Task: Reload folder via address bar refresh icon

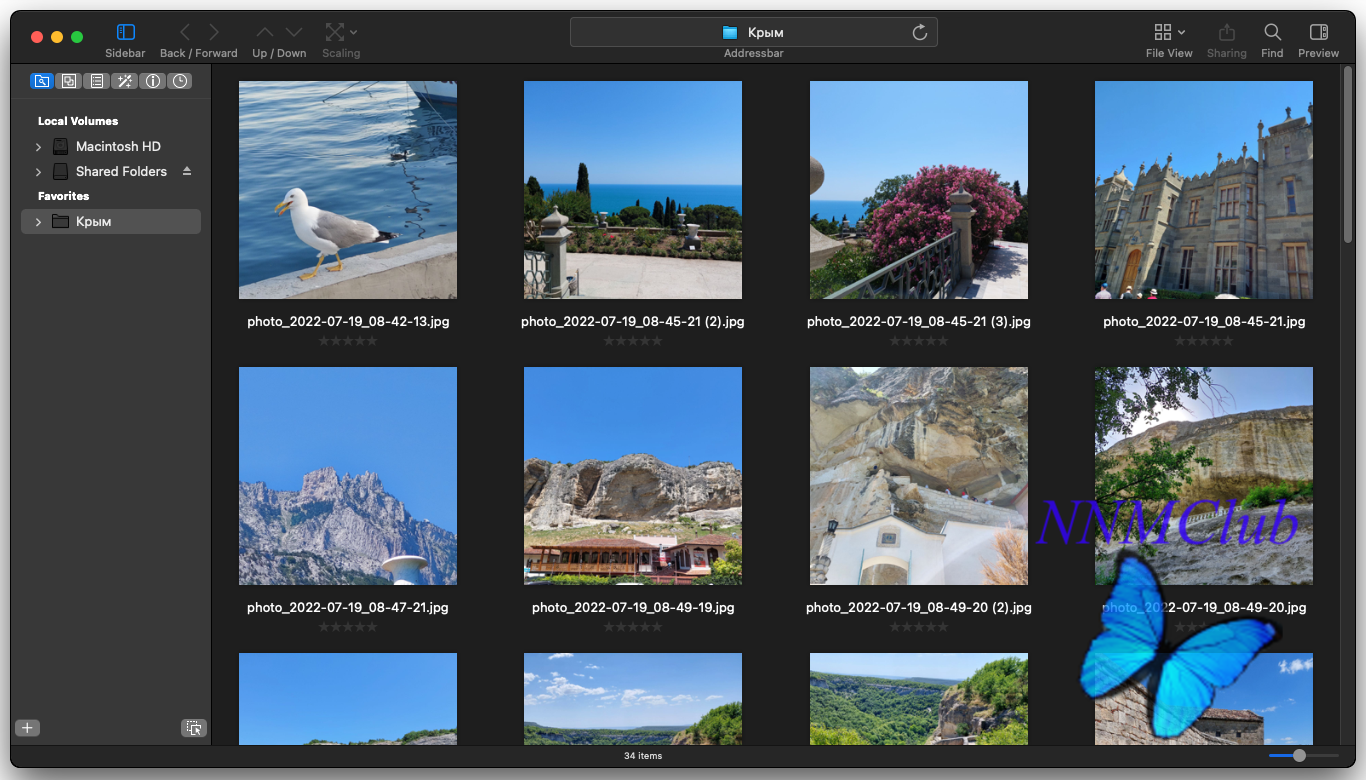Action: (920, 32)
